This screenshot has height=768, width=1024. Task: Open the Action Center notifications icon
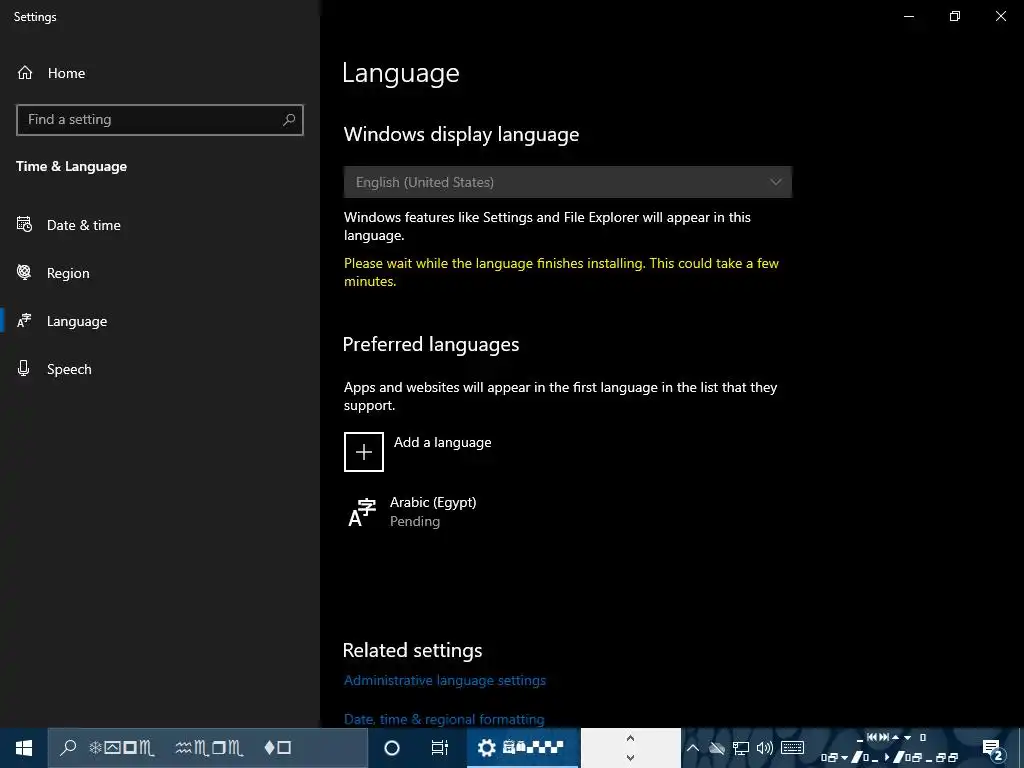click(993, 749)
